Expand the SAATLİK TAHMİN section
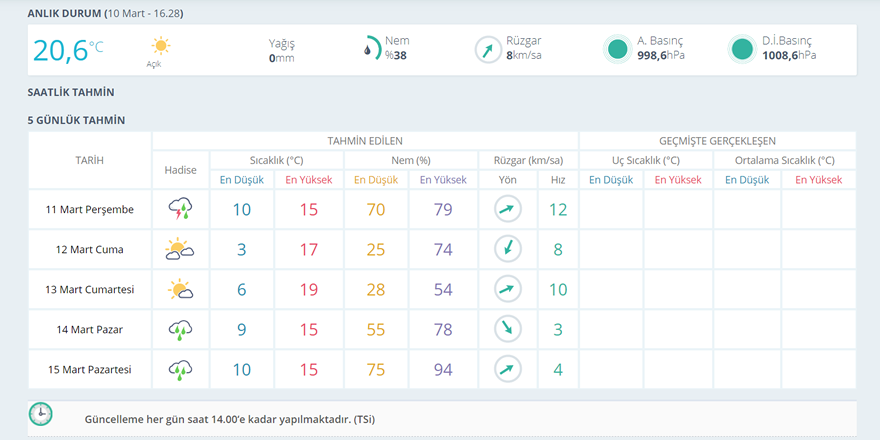The image size is (880, 440). pyautogui.click(x=71, y=92)
